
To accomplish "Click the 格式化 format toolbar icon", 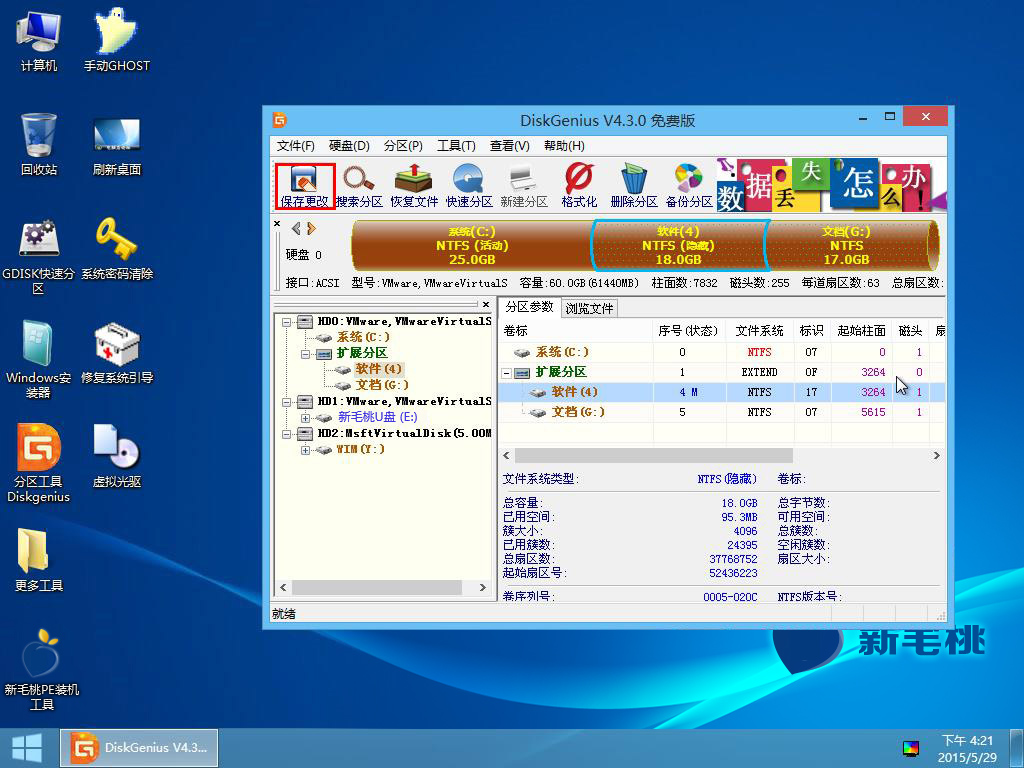I will (579, 186).
